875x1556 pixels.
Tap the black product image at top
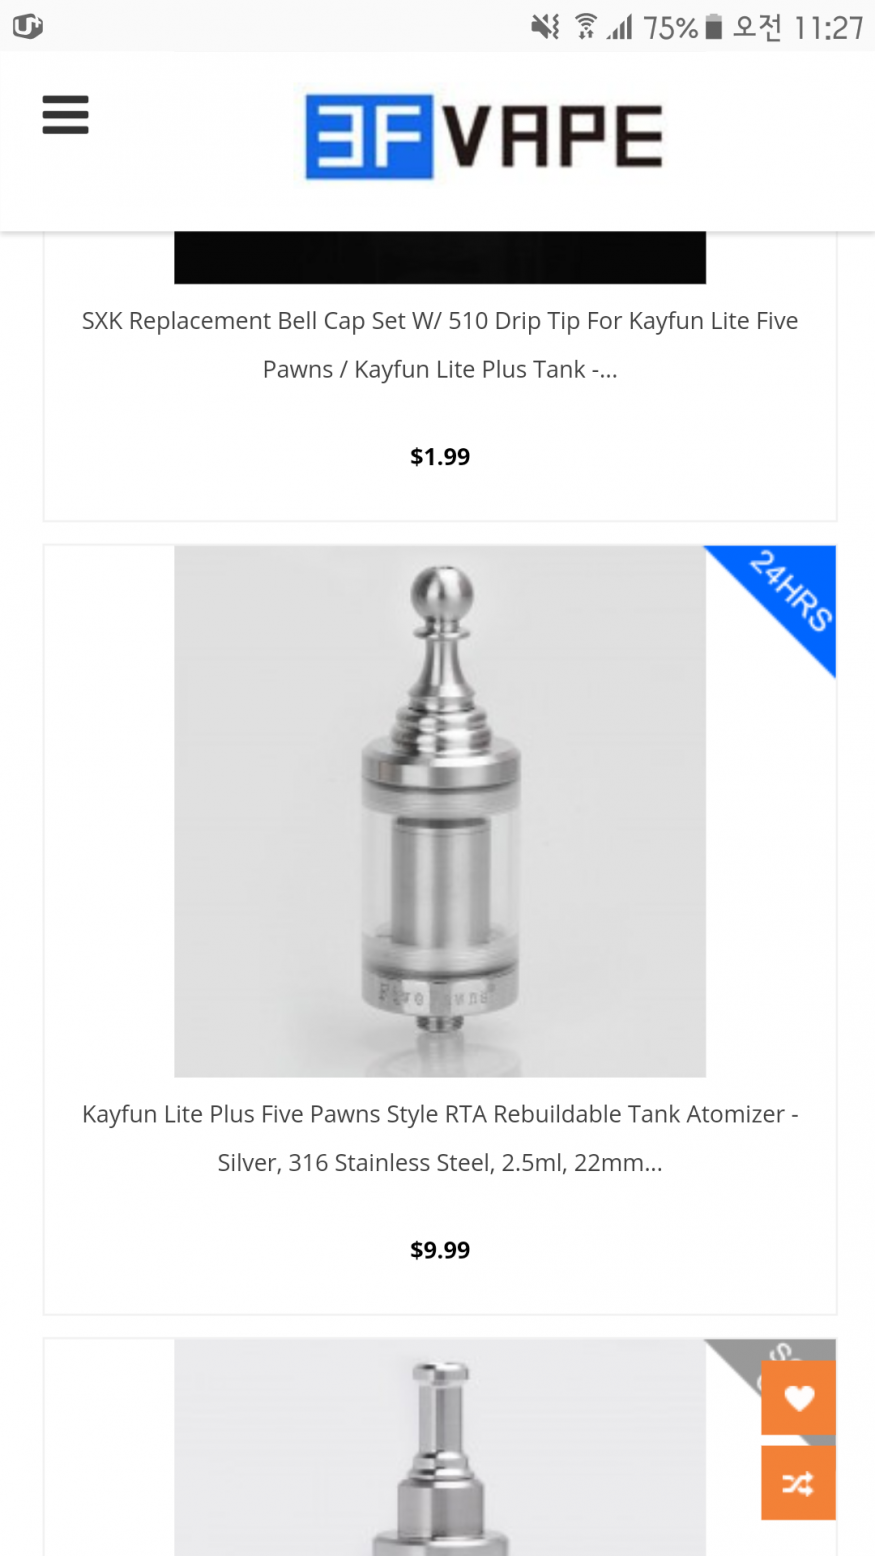point(440,258)
